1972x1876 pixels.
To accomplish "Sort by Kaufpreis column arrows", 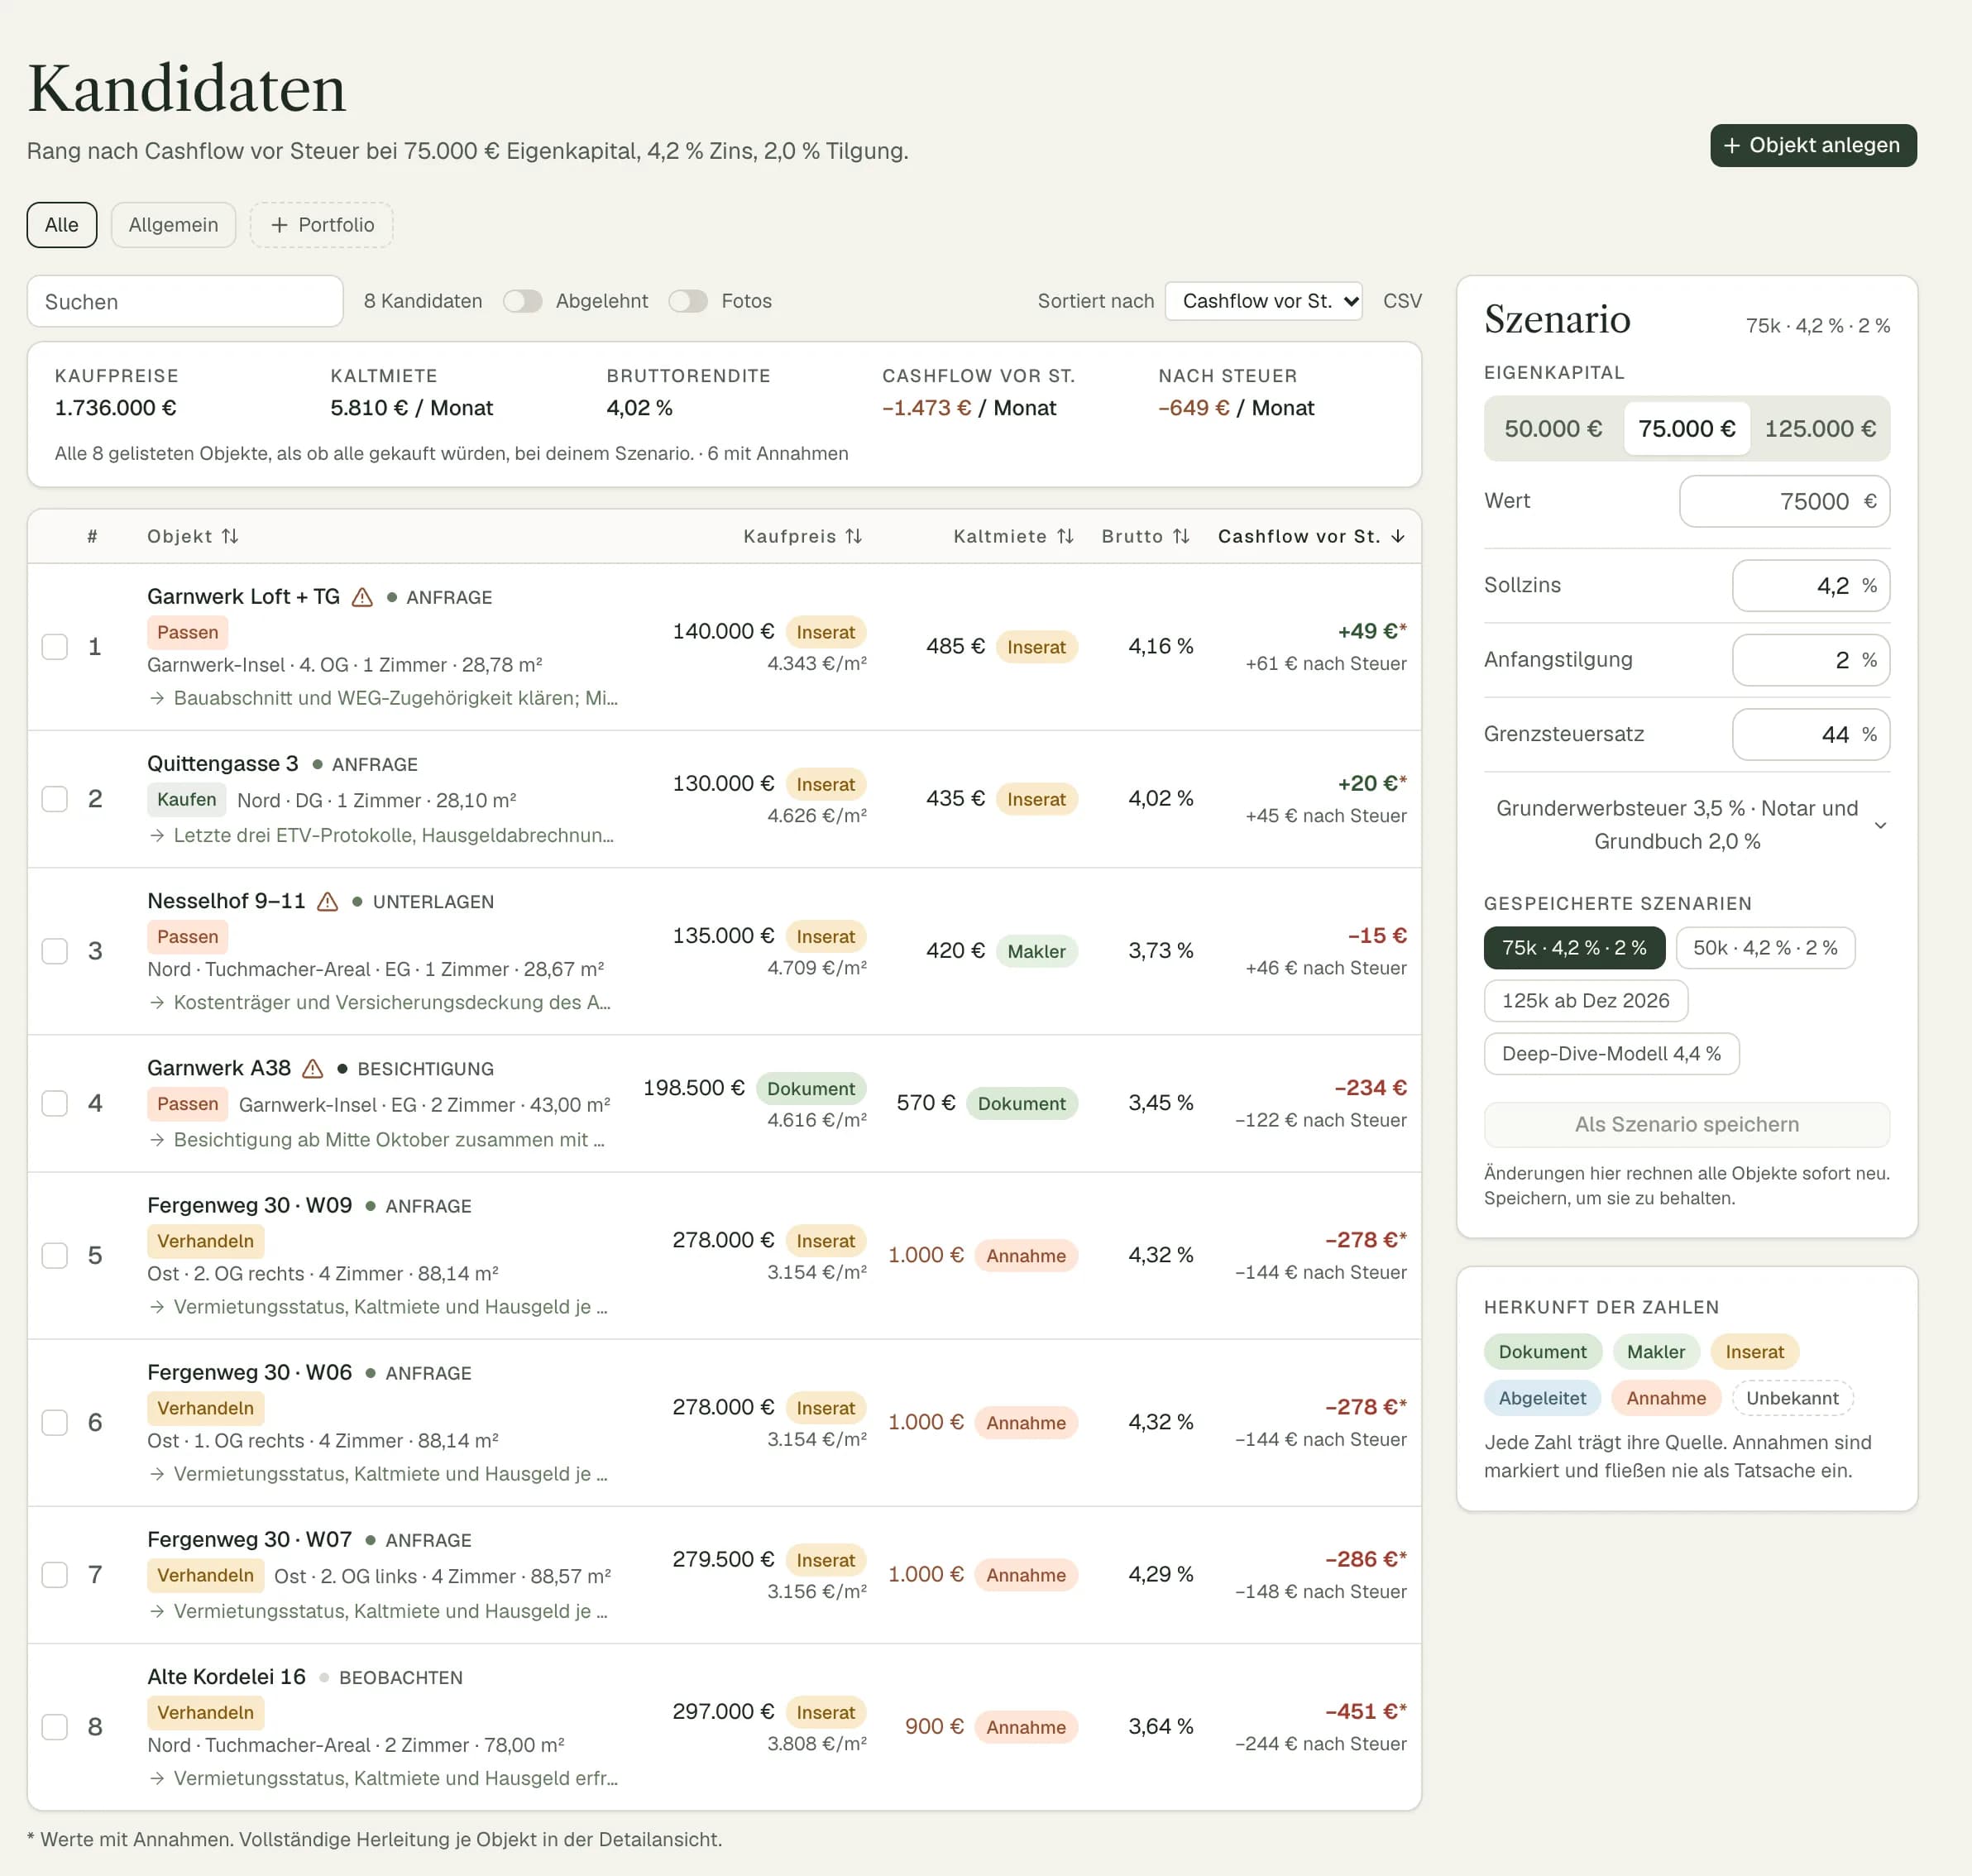I will tap(853, 536).
